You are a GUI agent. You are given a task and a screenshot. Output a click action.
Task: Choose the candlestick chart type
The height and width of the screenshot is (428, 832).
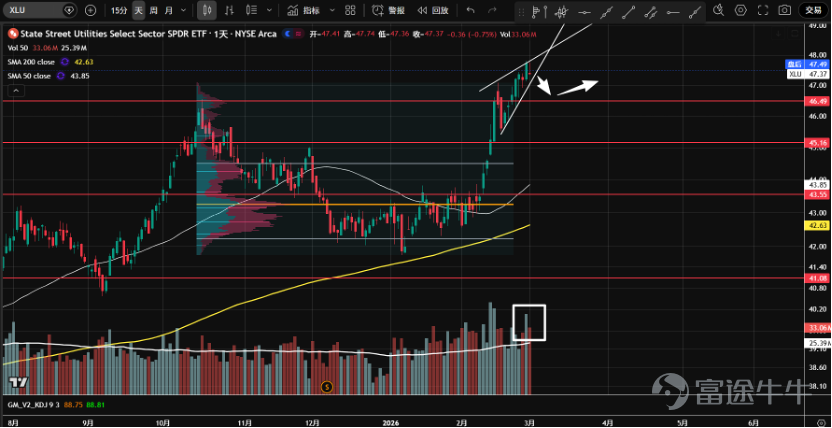207,10
